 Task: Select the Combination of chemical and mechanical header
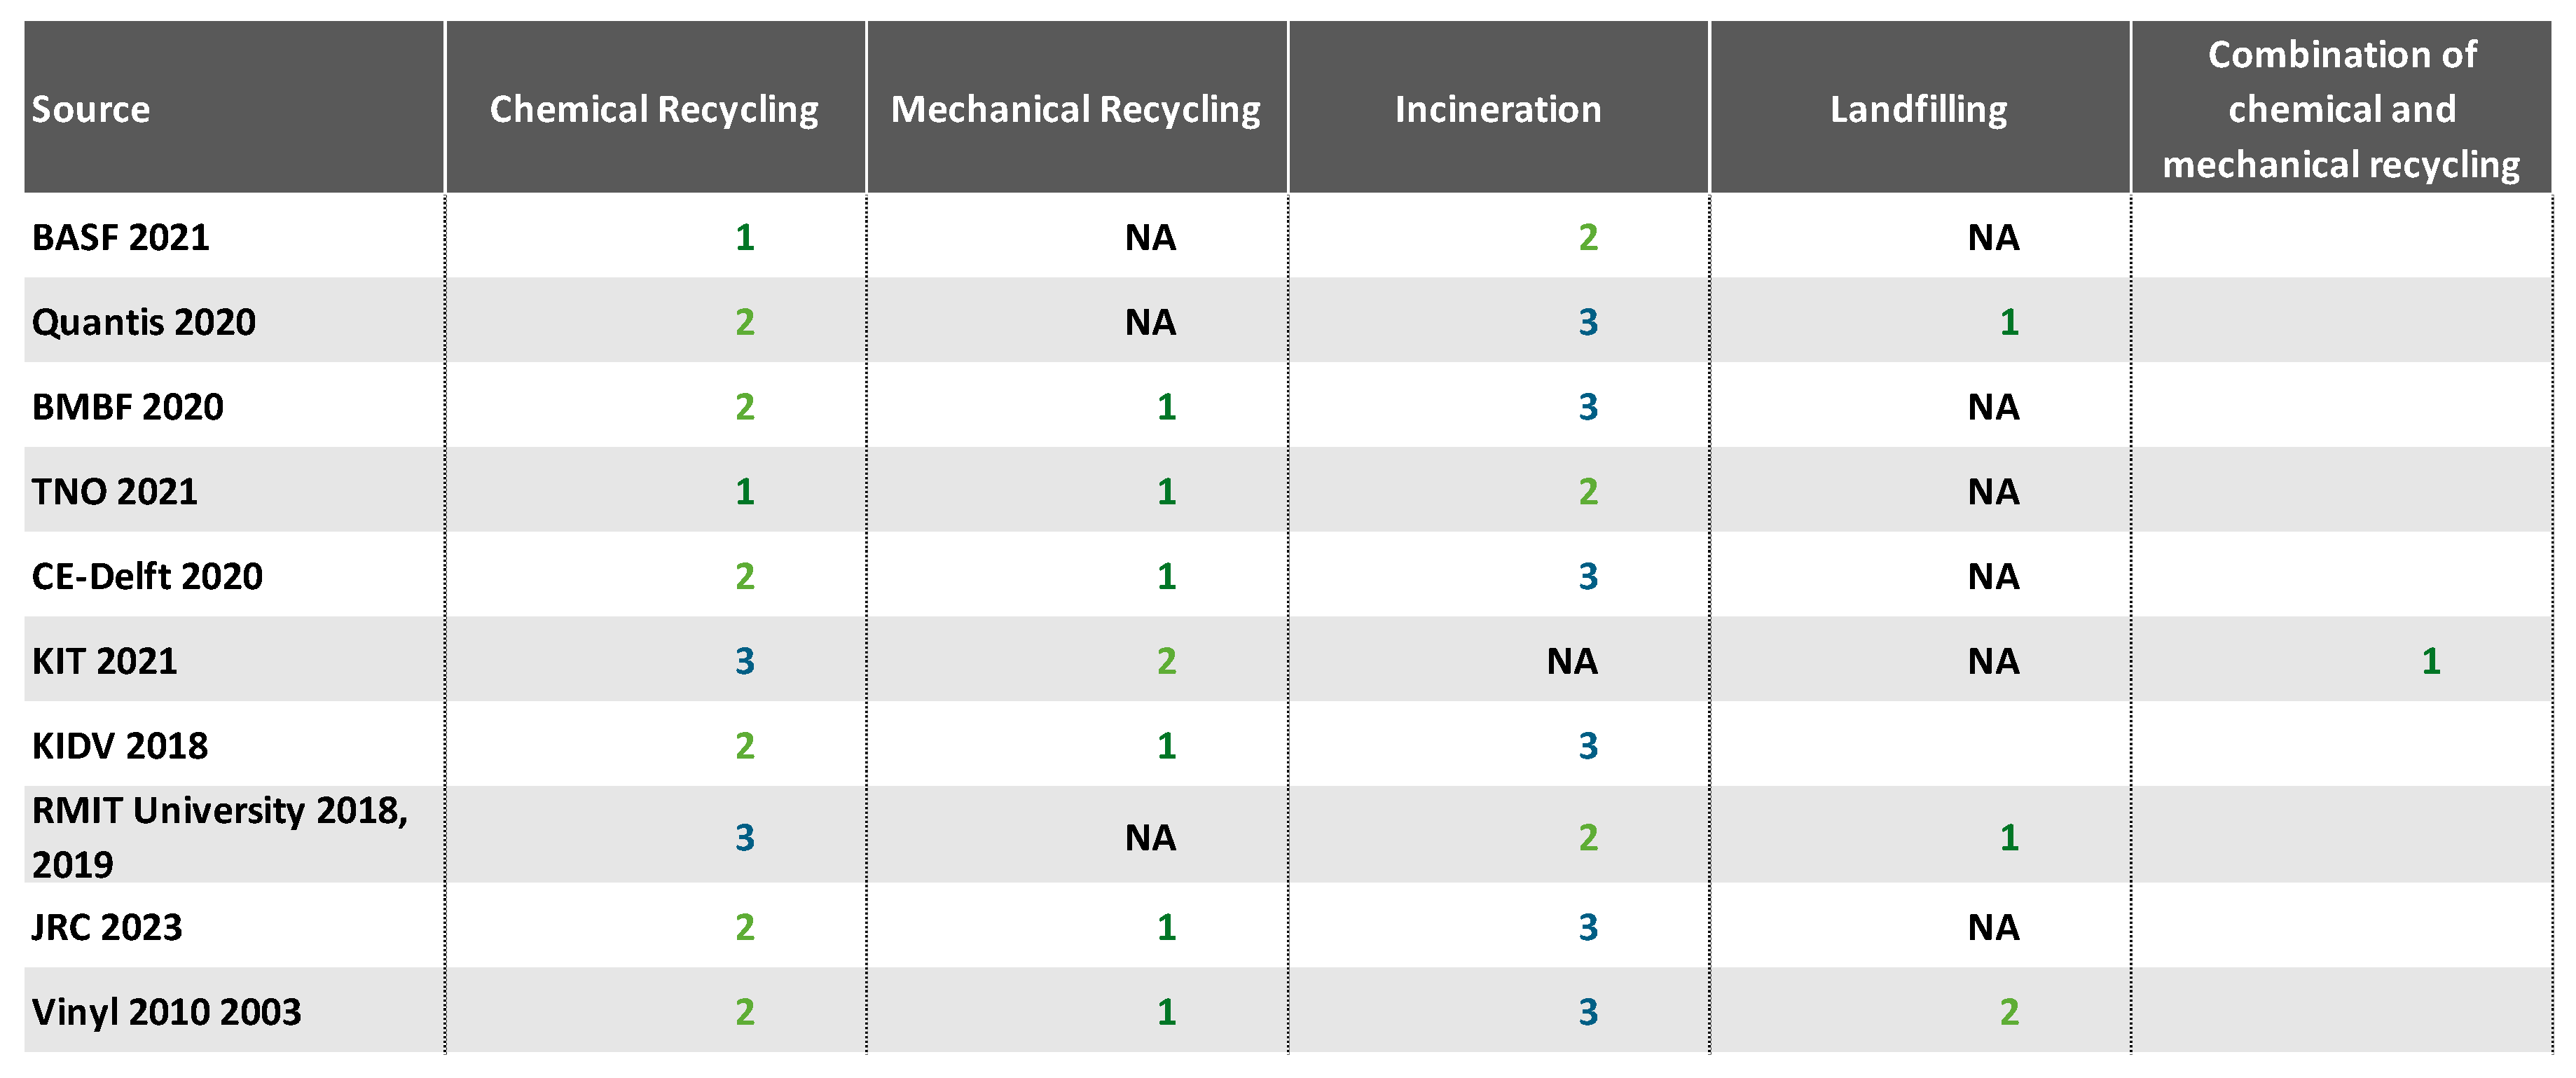click(x=2341, y=109)
